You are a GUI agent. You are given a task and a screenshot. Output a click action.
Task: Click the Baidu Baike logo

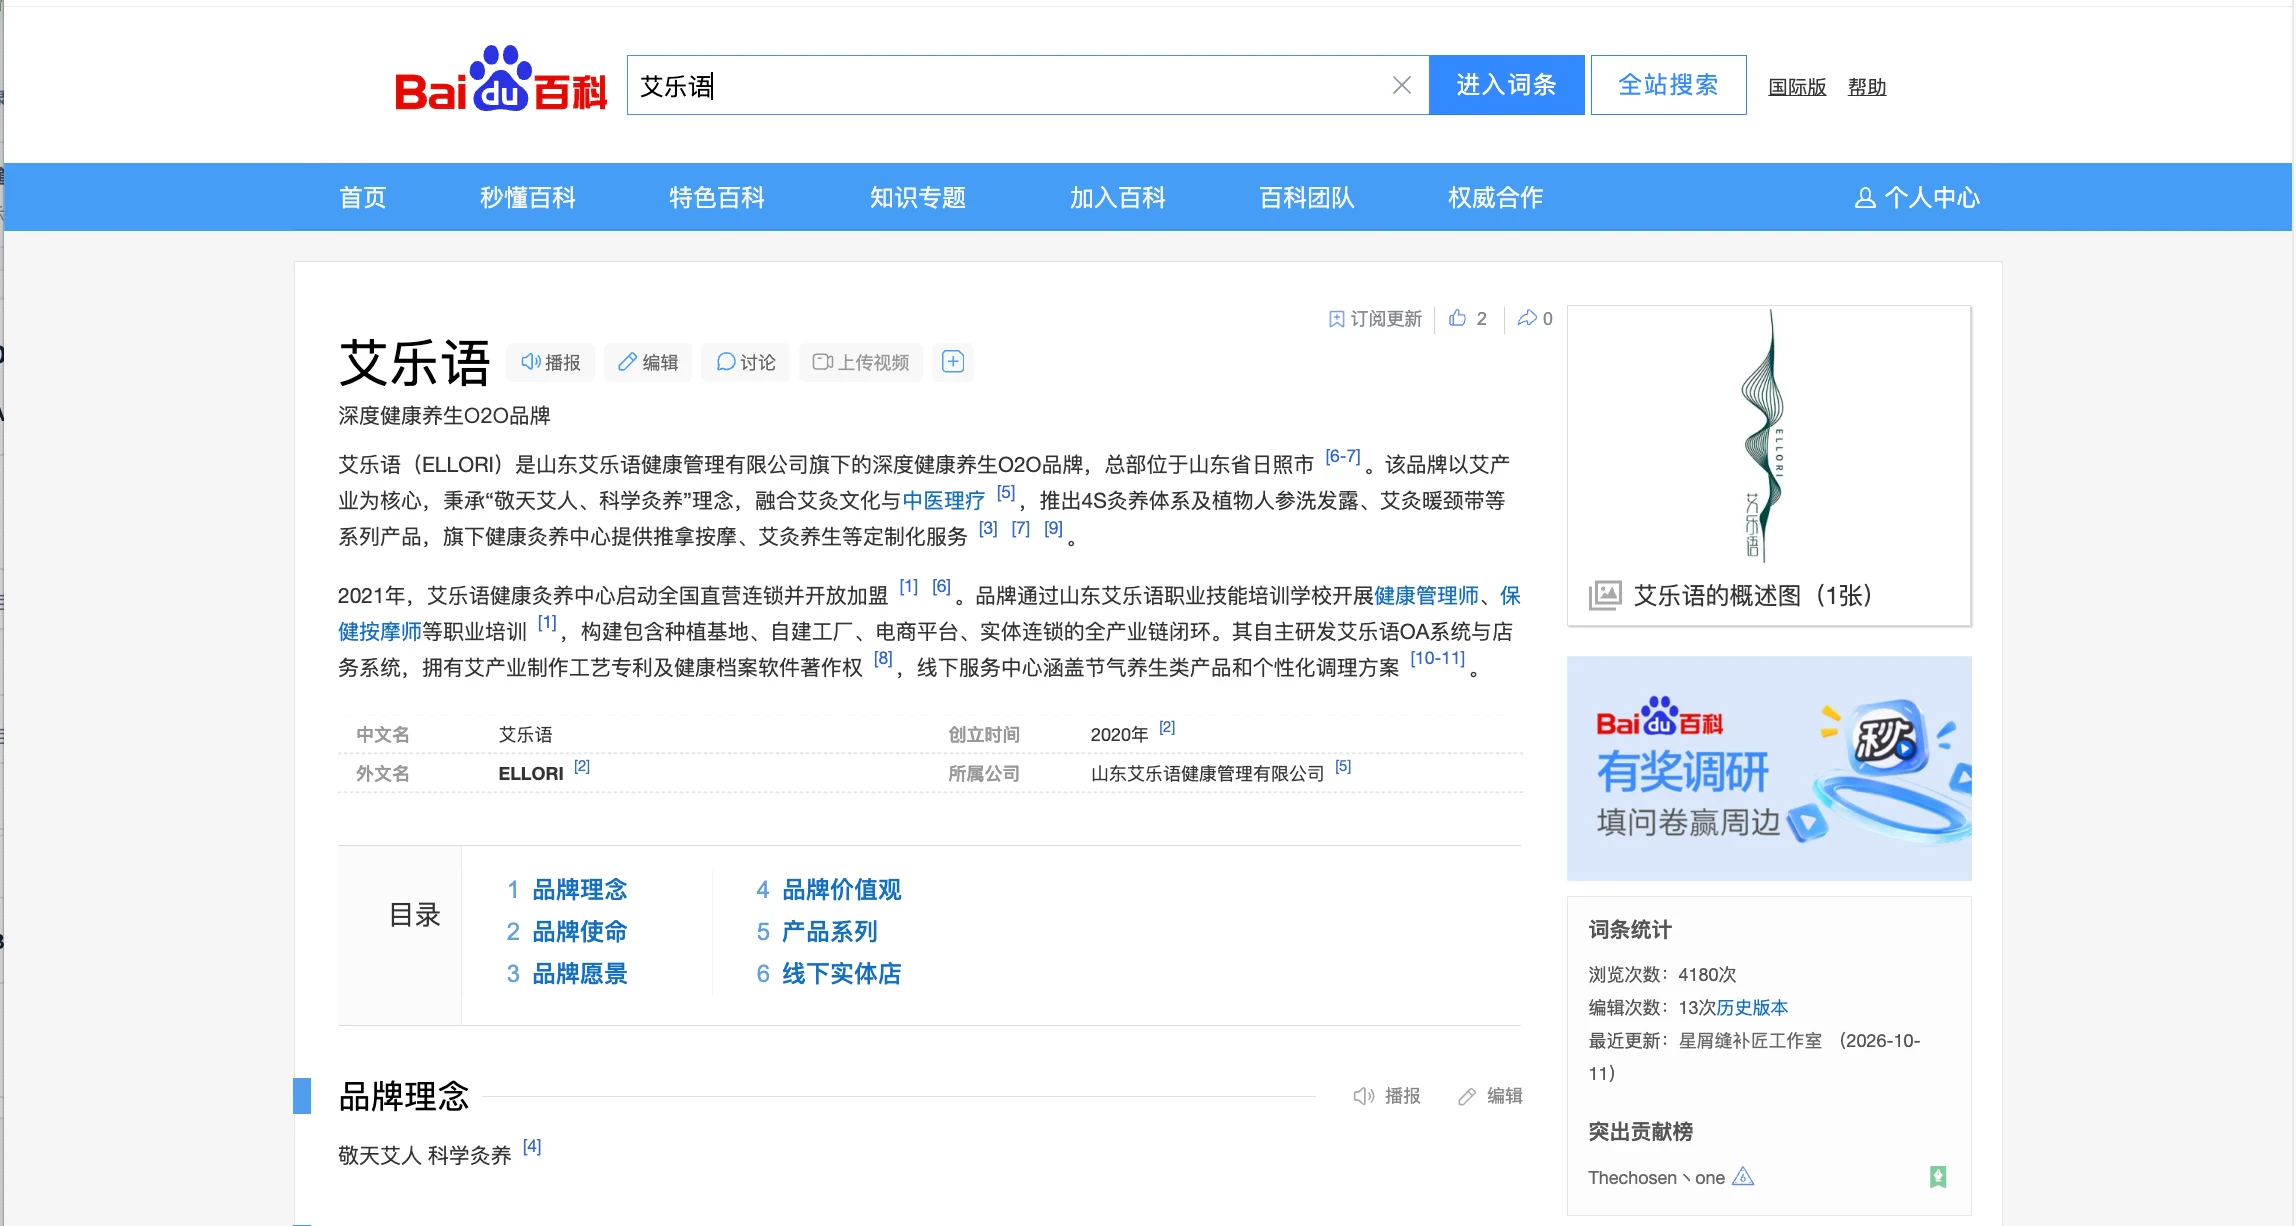pyautogui.click(x=501, y=80)
